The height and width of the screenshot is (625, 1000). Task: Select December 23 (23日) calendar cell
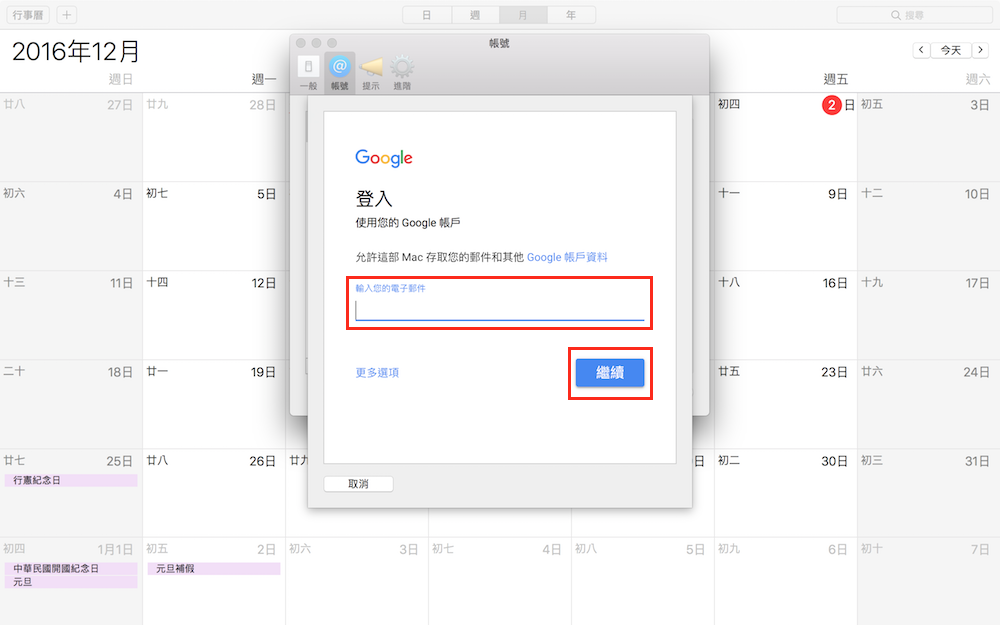[786, 404]
